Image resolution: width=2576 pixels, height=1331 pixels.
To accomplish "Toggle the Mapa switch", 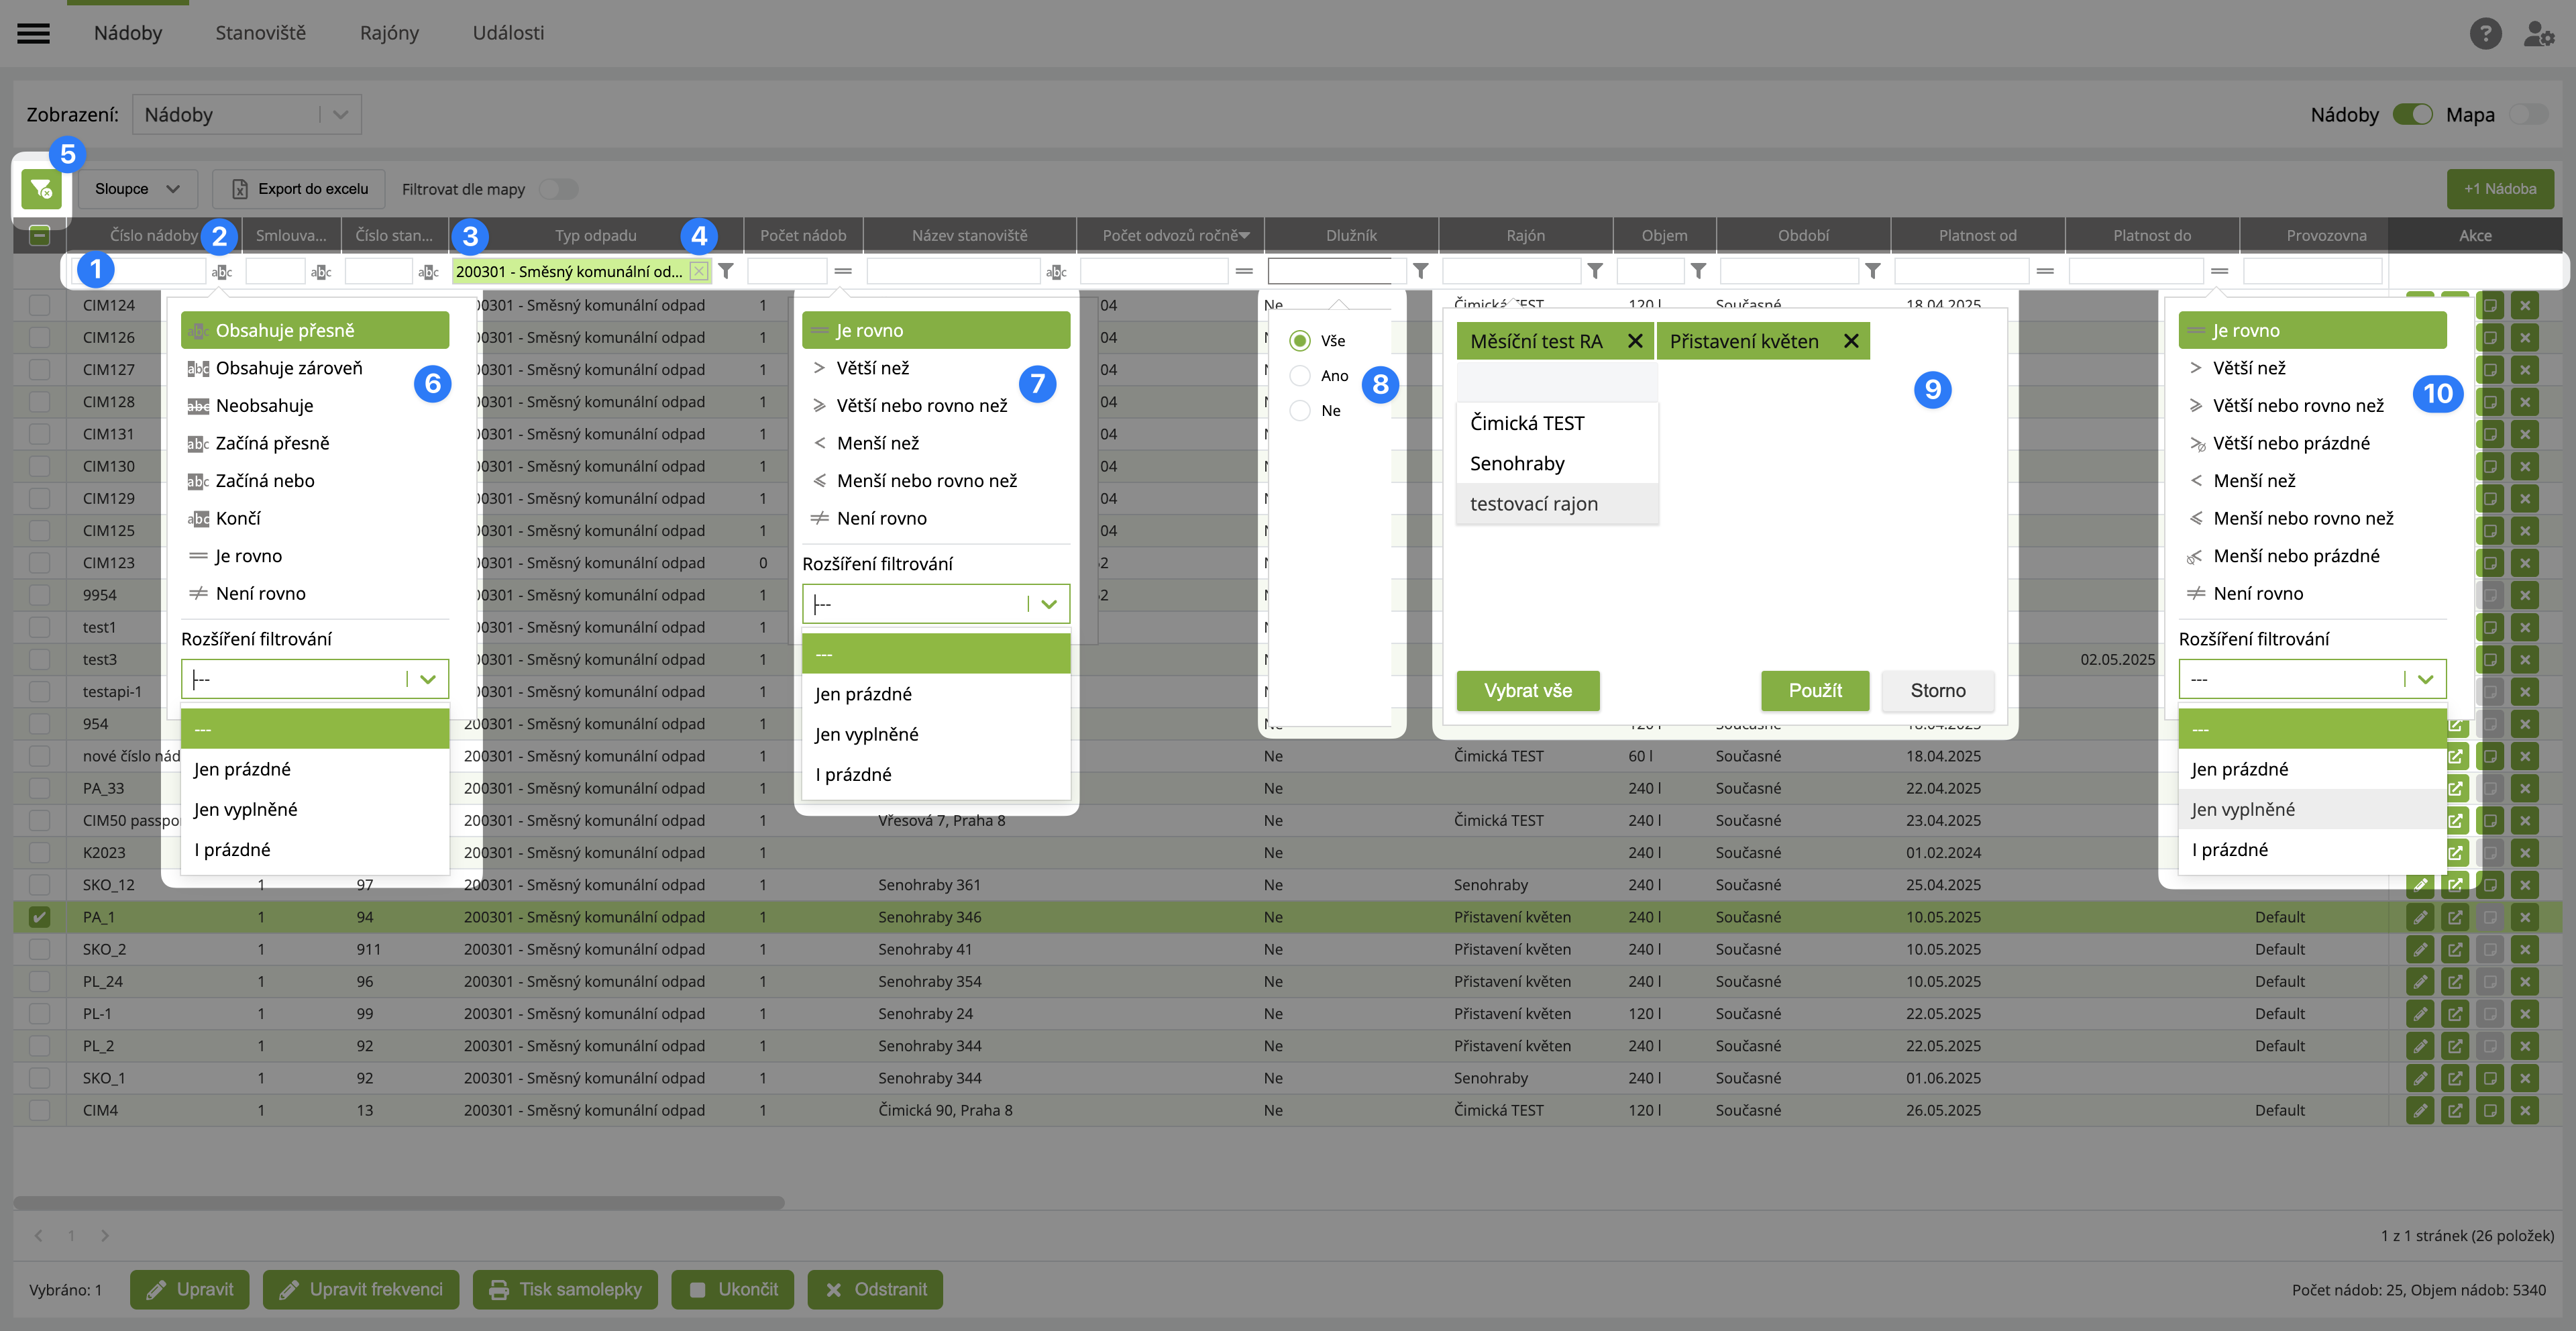I will tap(2528, 114).
